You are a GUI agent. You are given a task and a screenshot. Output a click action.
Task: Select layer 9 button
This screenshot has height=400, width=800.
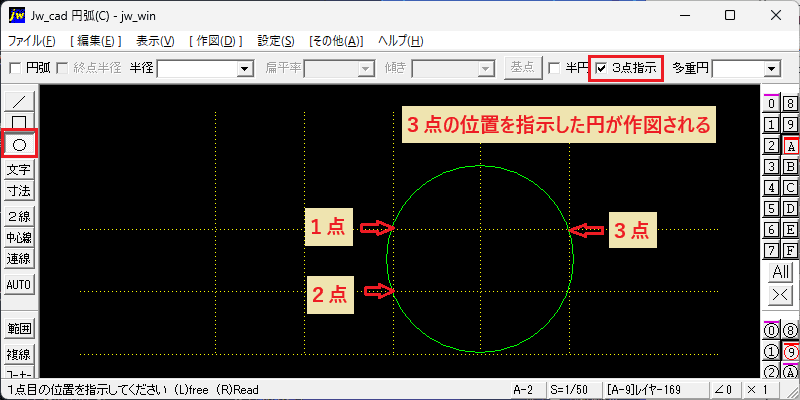790,124
